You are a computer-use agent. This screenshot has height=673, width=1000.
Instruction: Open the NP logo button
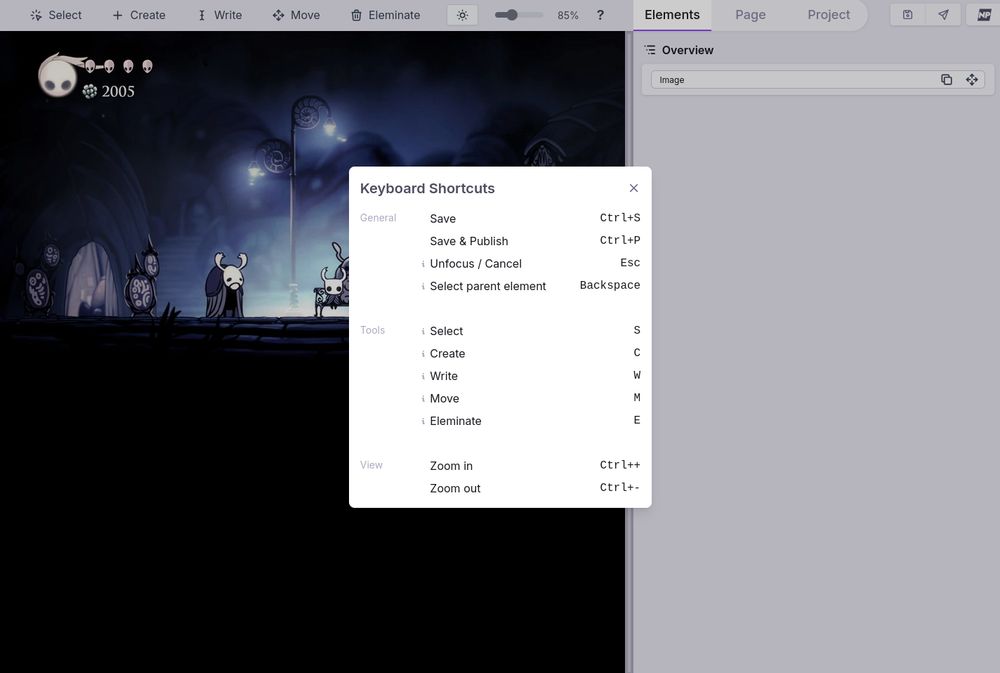pyautogui.click(x=984, y=15)
